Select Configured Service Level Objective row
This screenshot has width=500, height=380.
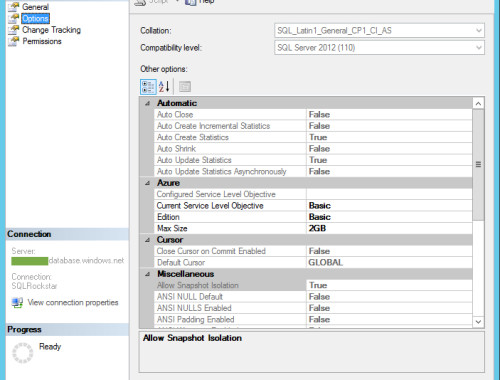tap(313, 194)
